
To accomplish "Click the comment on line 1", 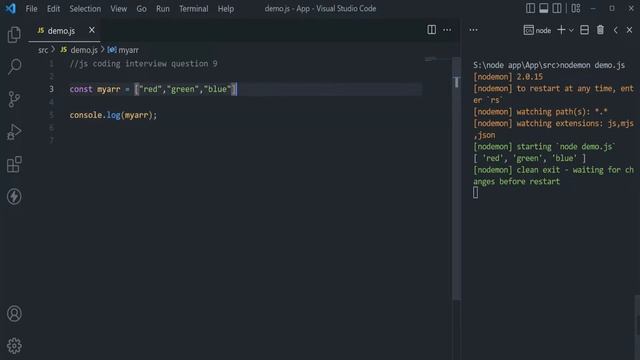I will (x=143, y=64).
